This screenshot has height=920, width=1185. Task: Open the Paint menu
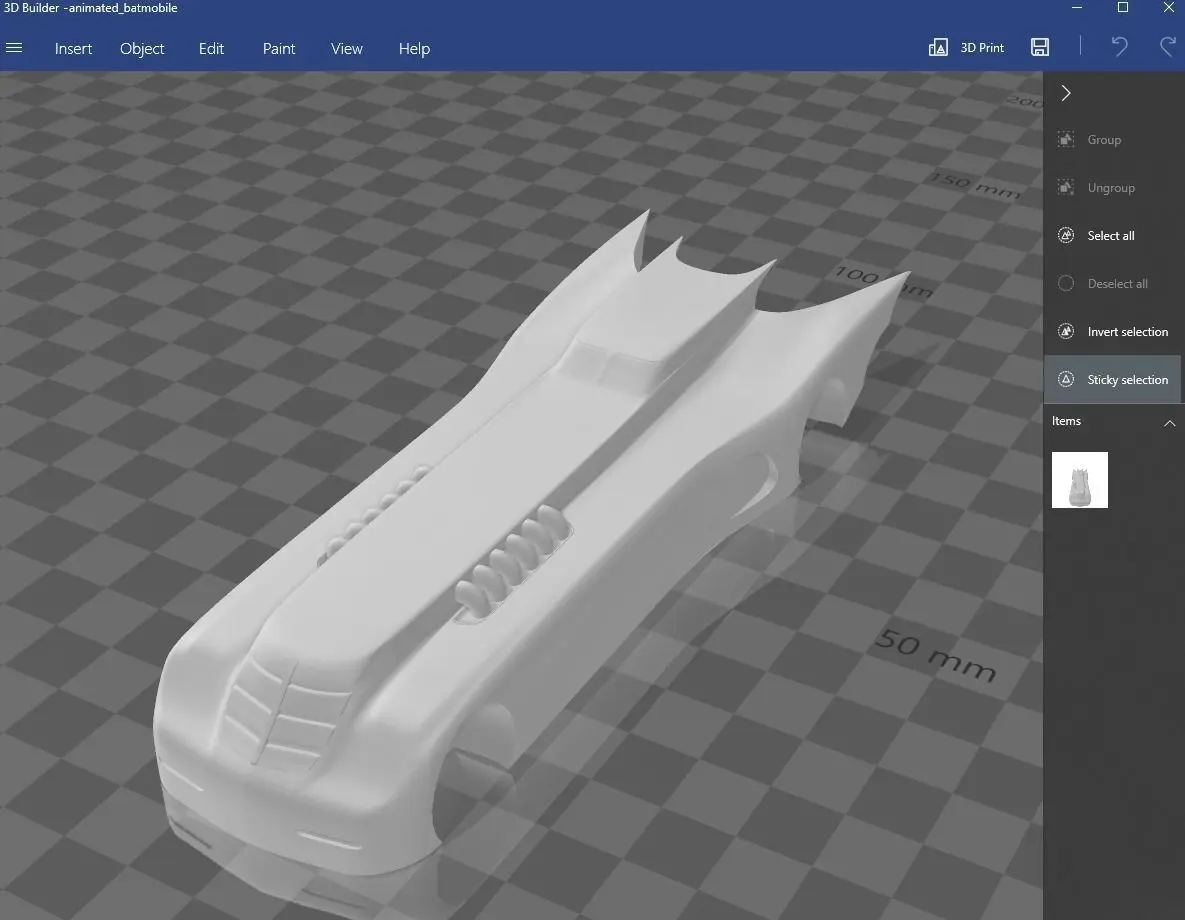(x=279, y=48)
